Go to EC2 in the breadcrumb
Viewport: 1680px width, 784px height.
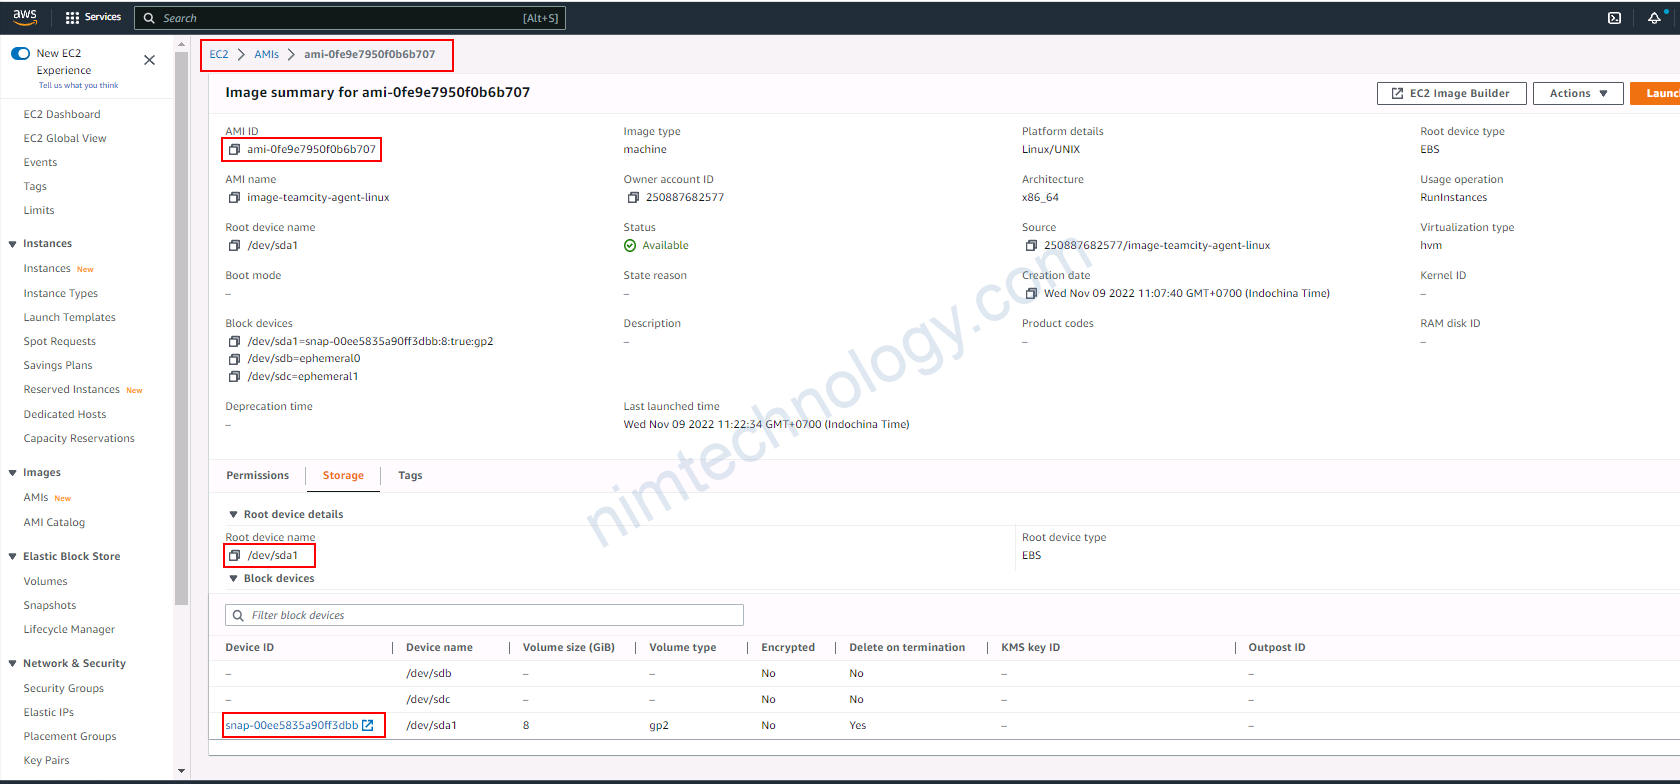point(219,54)
